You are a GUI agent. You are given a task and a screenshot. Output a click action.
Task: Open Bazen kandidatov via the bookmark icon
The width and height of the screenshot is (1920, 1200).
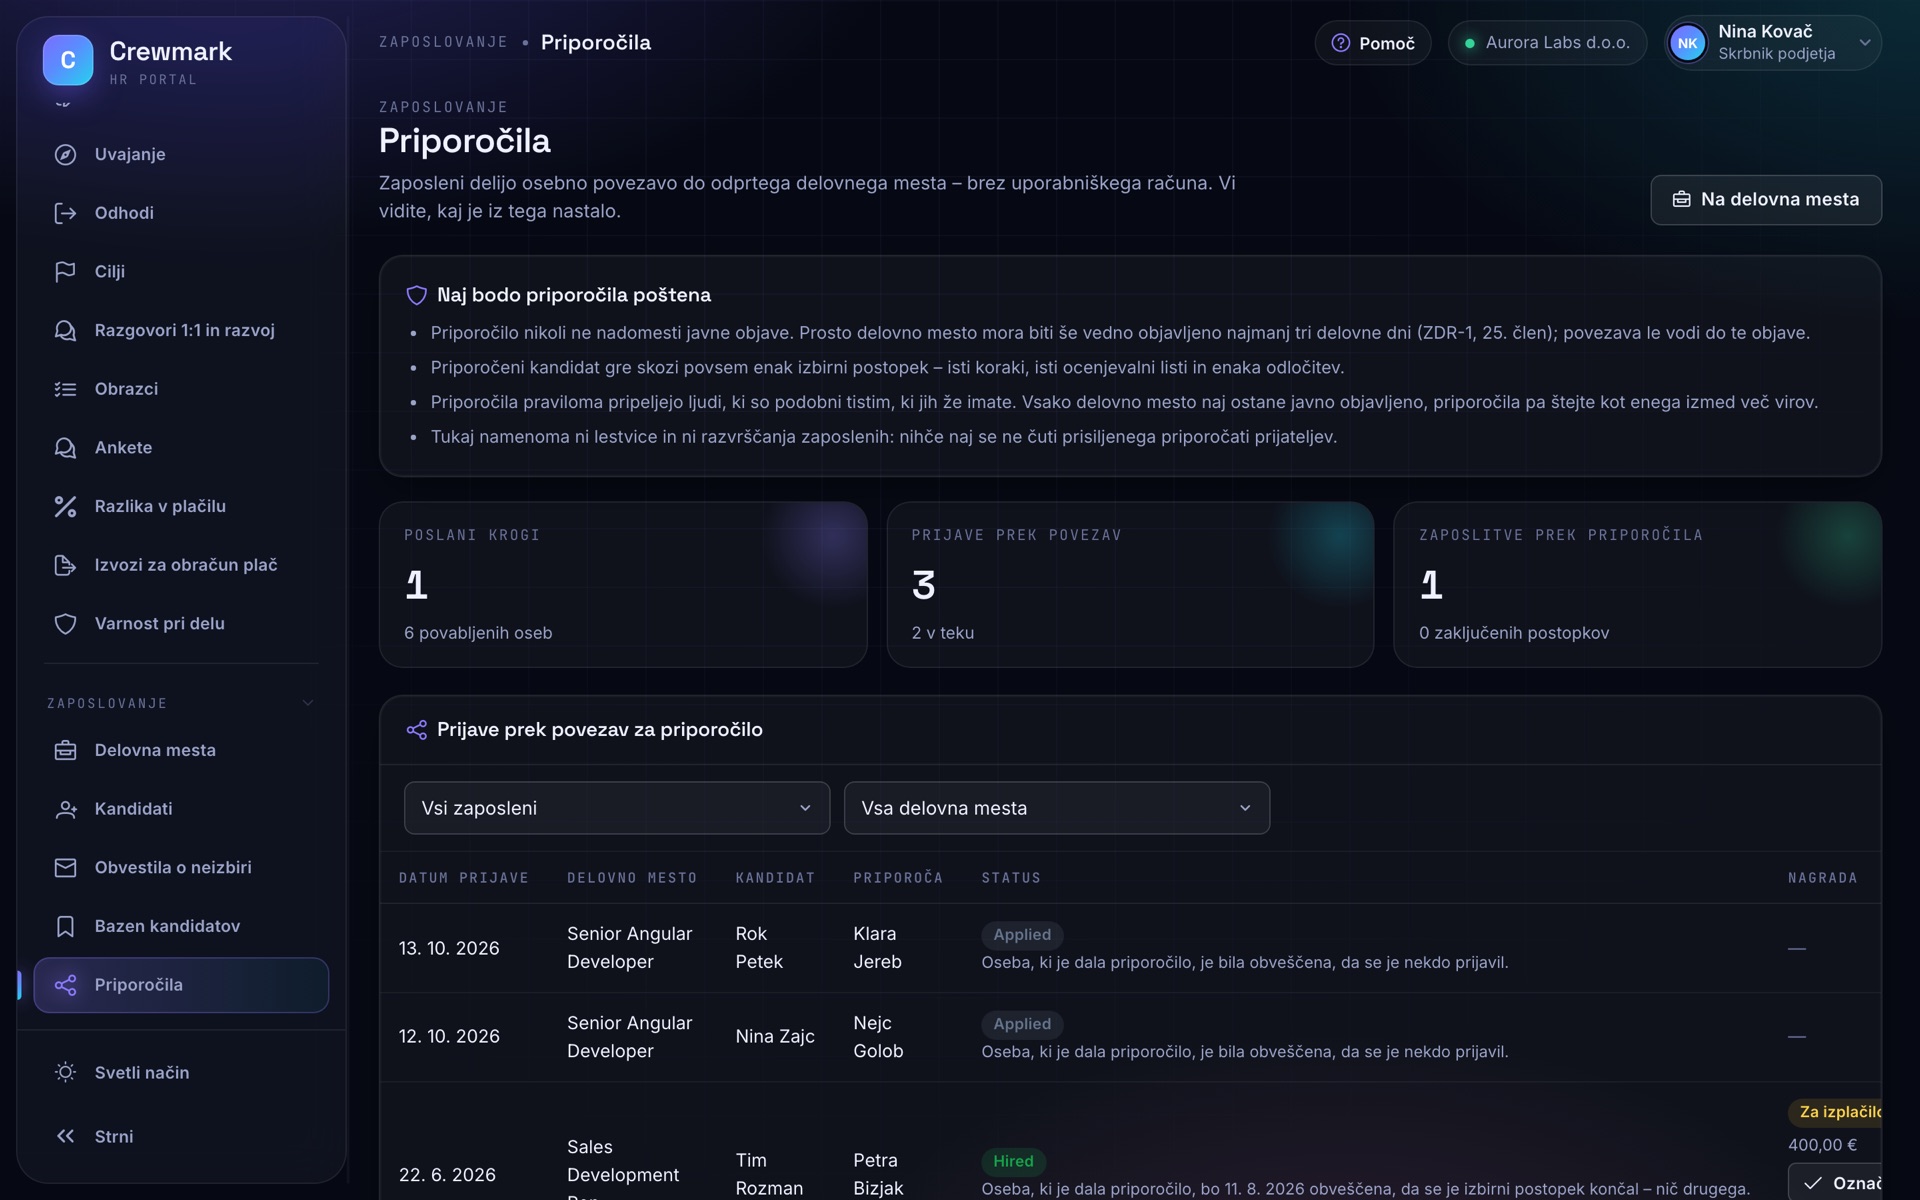click(x=65, y=926)
